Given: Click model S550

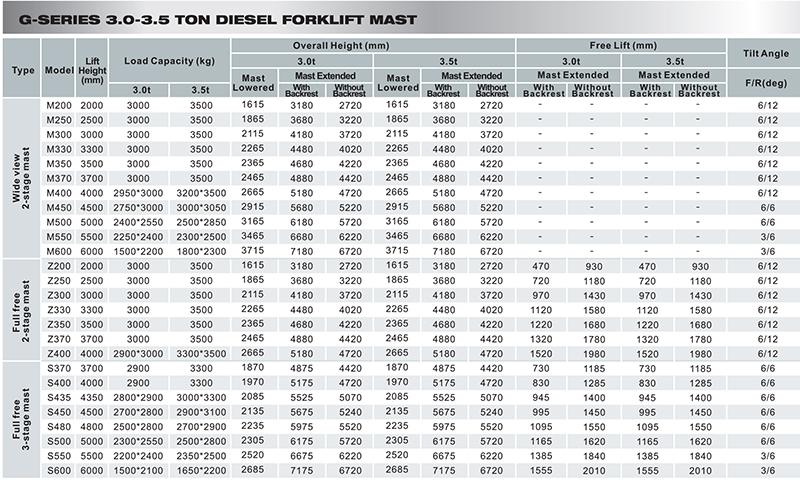Looking at the screenshot, I should click(x=59, y=457).
